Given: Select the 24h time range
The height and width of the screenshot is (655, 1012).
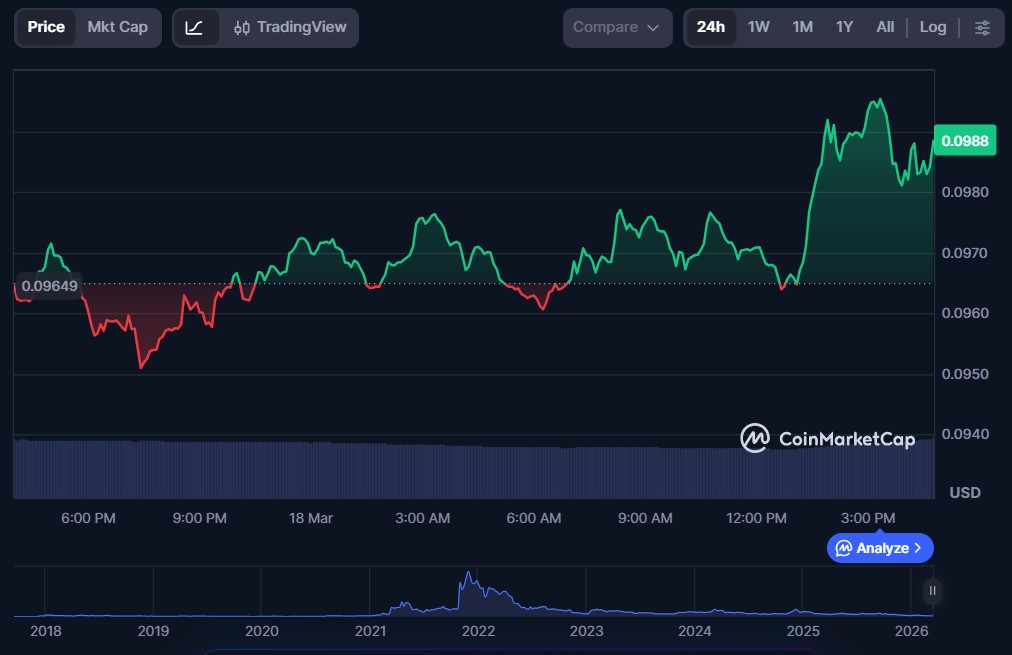Looking at the screenshot, I should 710,28.
